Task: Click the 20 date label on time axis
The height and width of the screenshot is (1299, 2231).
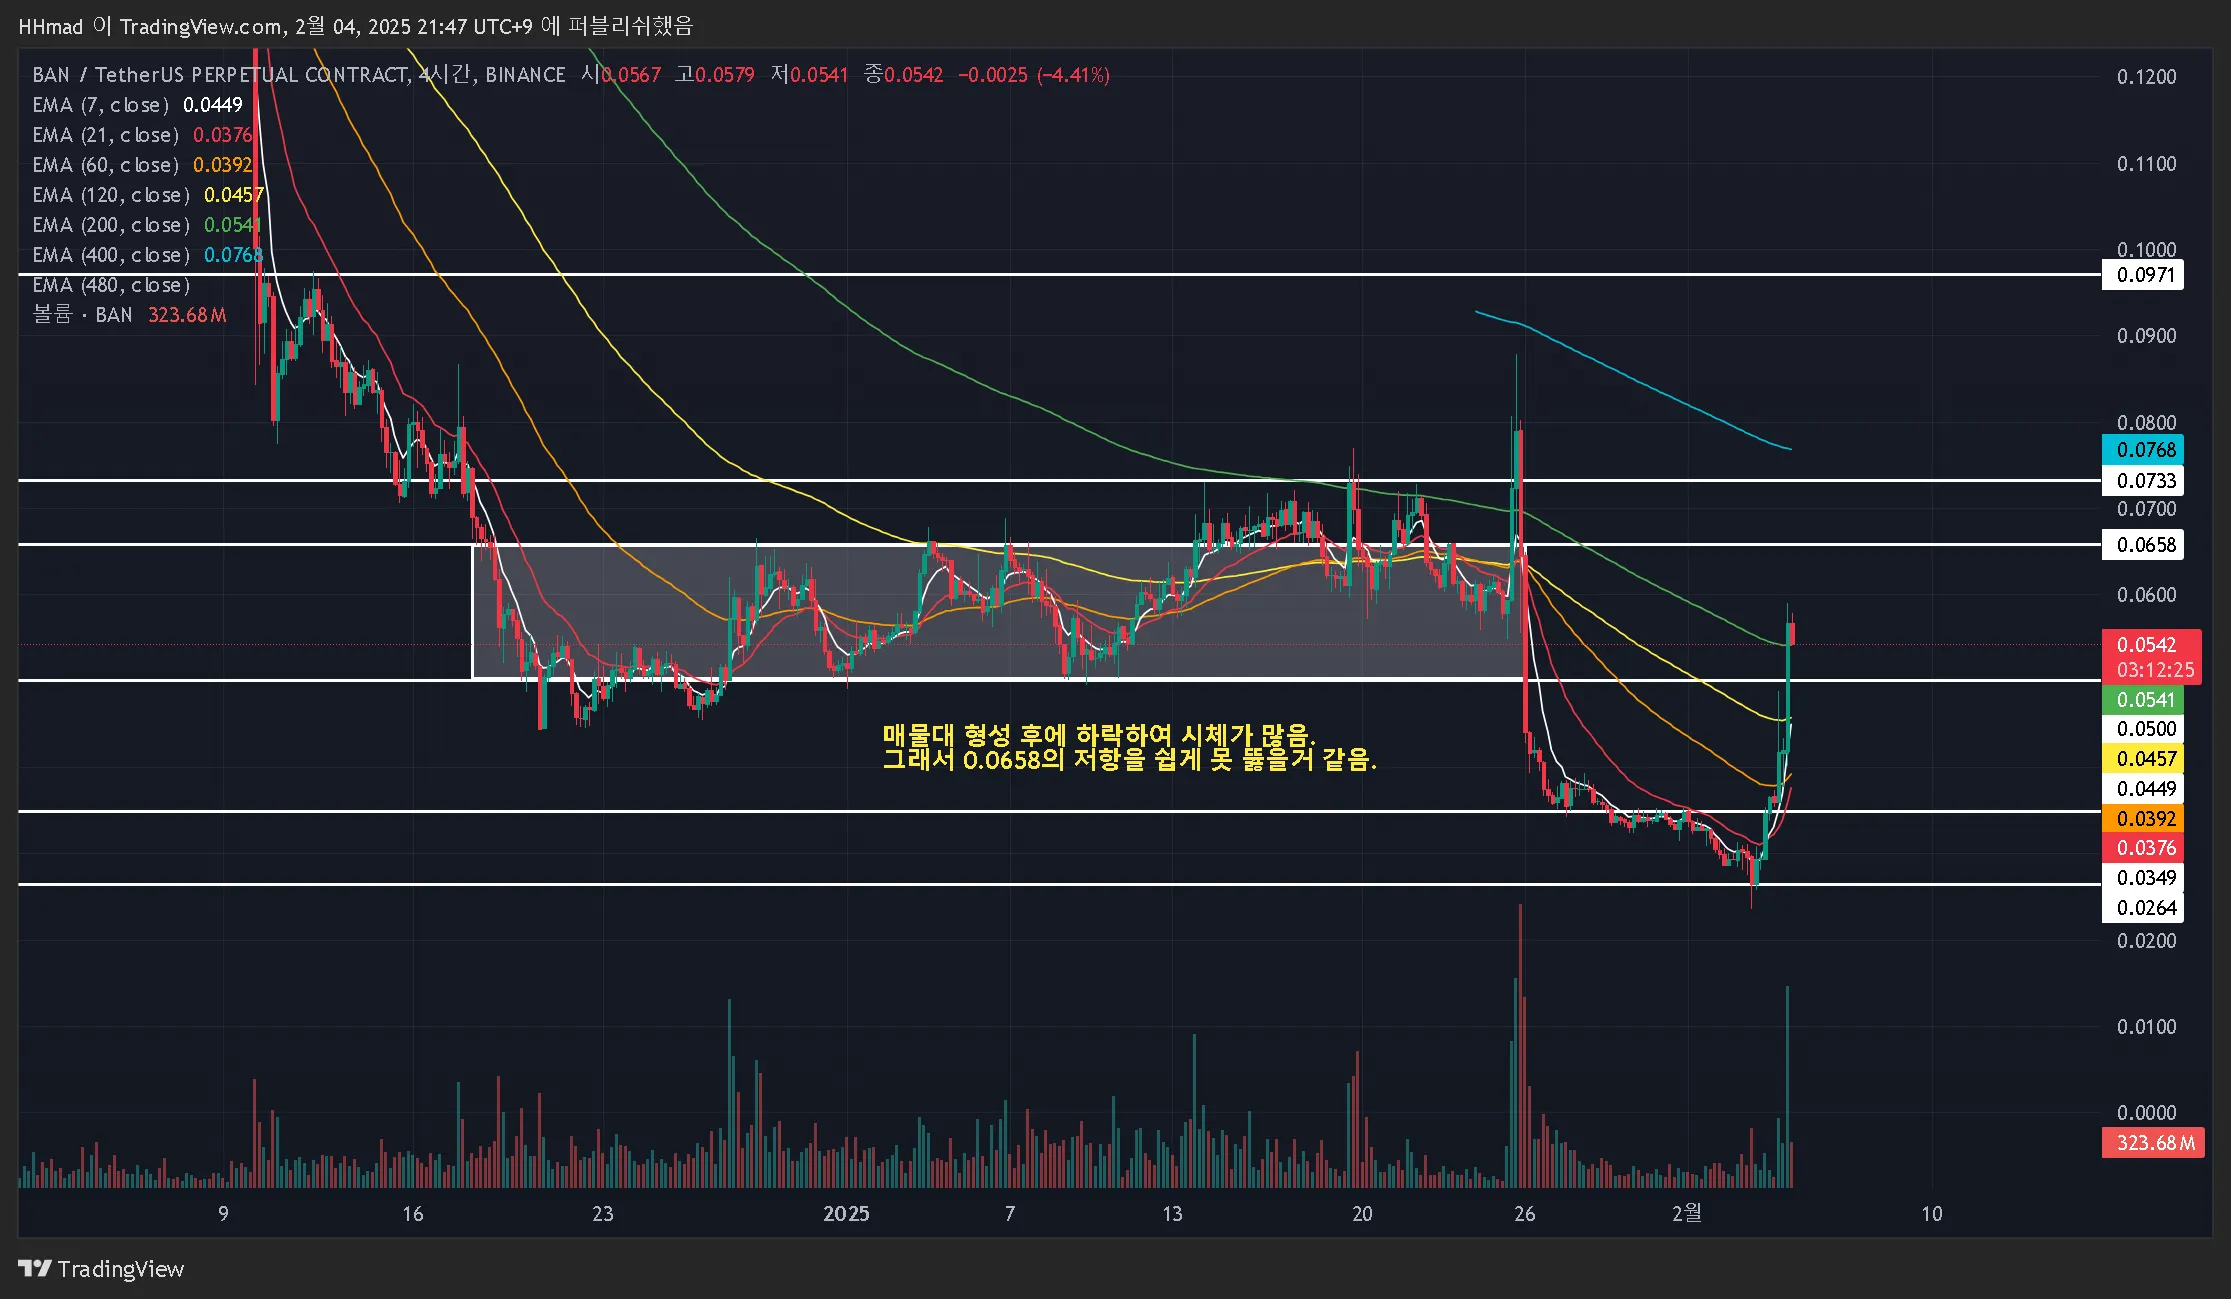Action: tap(1362, 1214)
